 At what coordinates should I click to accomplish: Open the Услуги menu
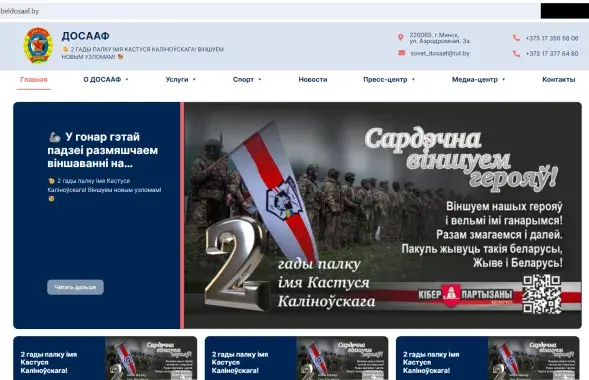click(x=177, y=80)
